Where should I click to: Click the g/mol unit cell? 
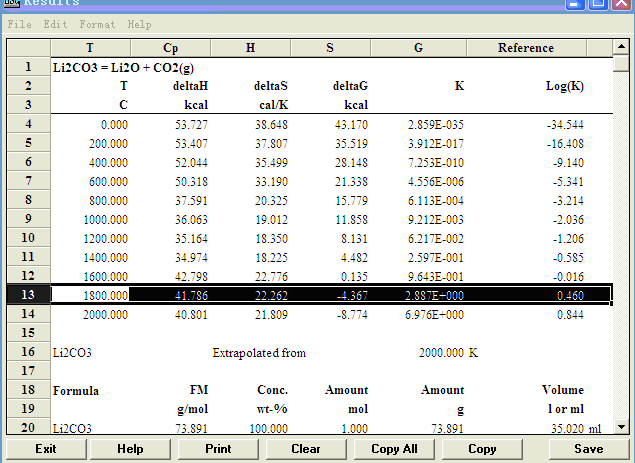(193, 409)
